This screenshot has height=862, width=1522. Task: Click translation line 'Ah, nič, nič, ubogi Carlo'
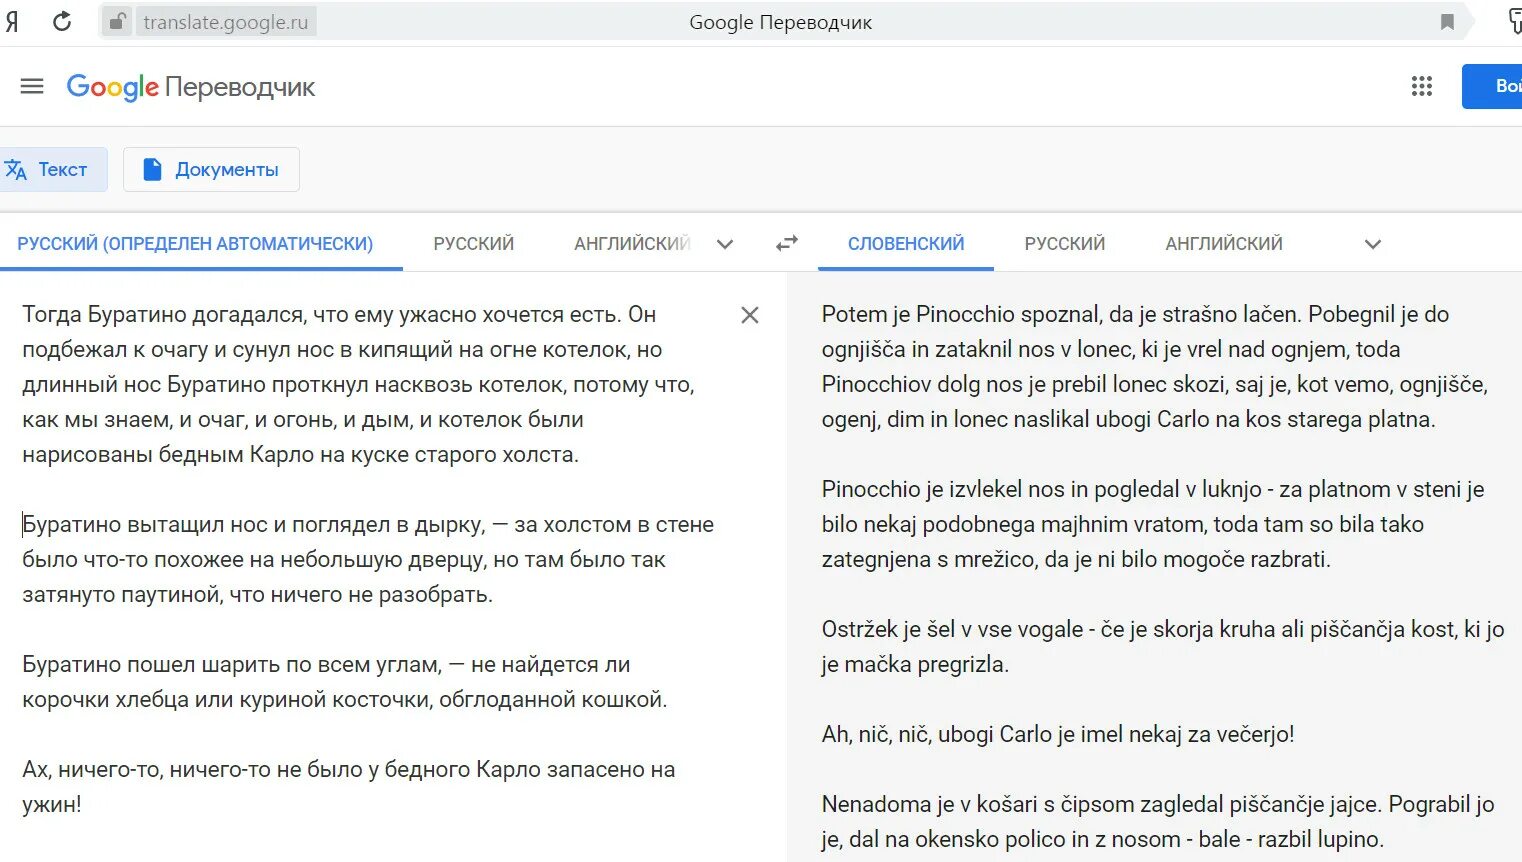pyautogui.click(x=1058, y=734)
